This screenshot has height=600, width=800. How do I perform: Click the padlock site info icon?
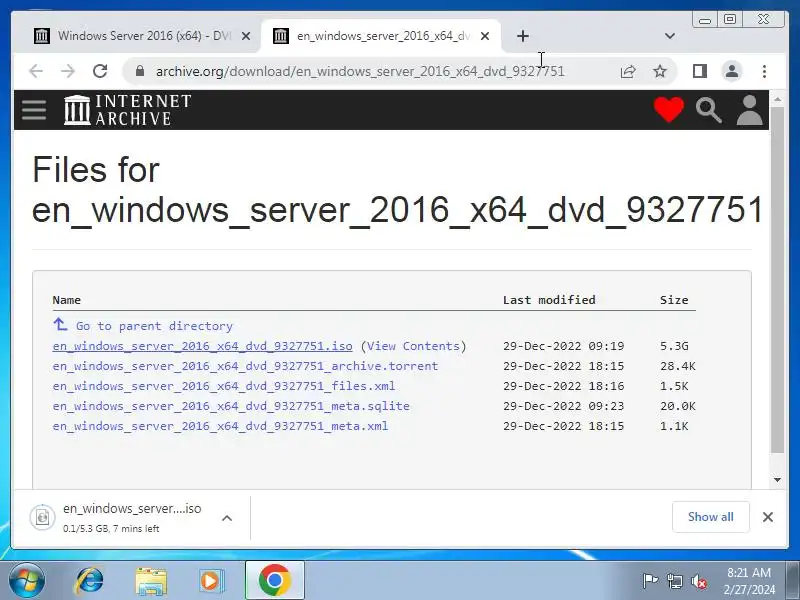tap(140, 71)
